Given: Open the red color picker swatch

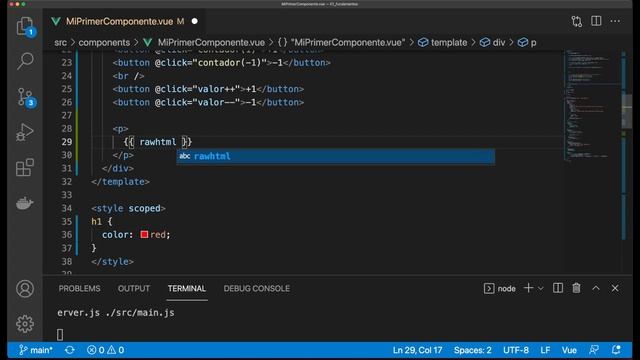Looking at the screenshot, I should [x=144, y=235].
